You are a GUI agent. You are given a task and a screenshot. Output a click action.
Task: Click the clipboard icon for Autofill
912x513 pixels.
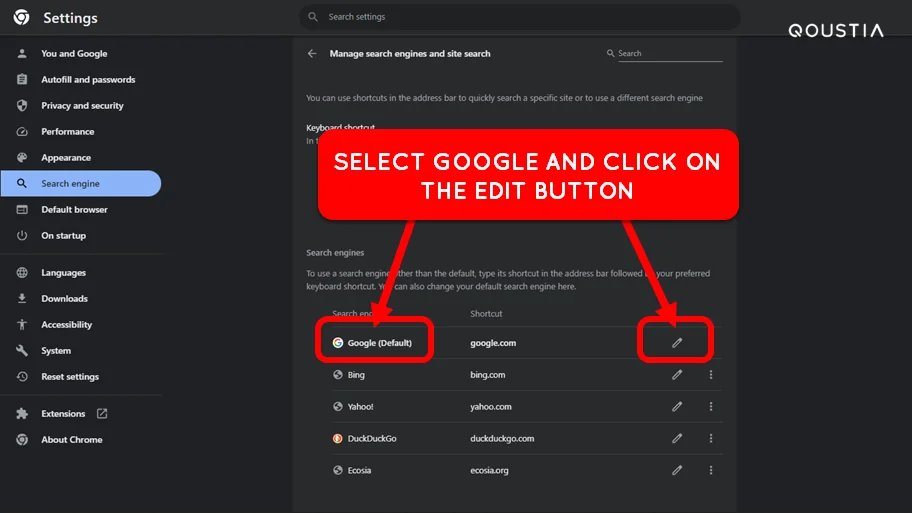[22, 80]
